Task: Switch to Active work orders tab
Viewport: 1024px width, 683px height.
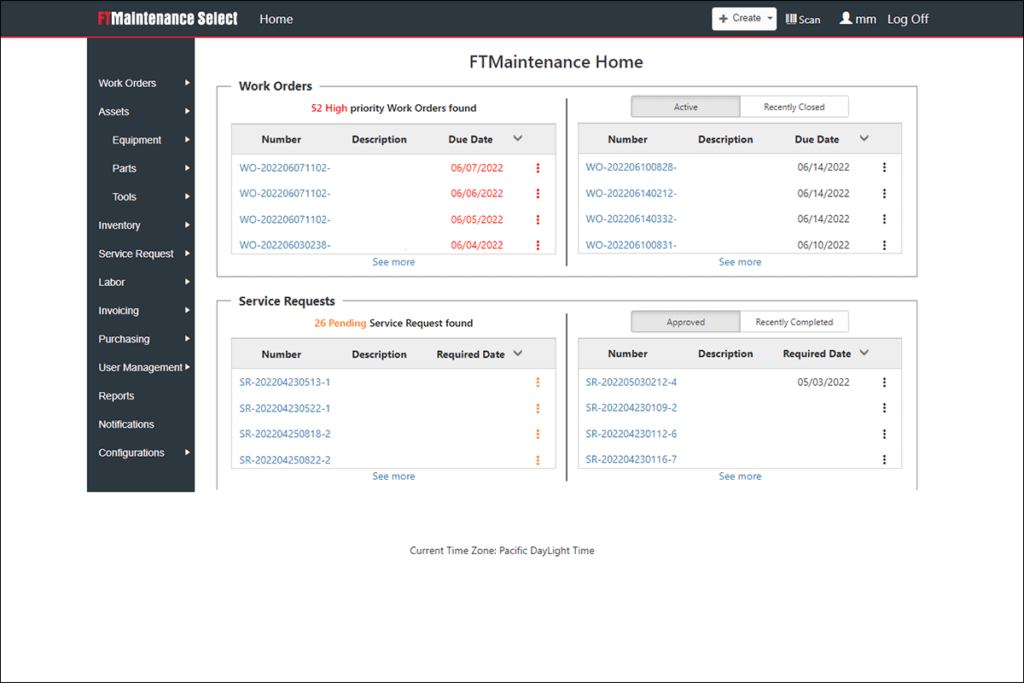Action: 686,107
